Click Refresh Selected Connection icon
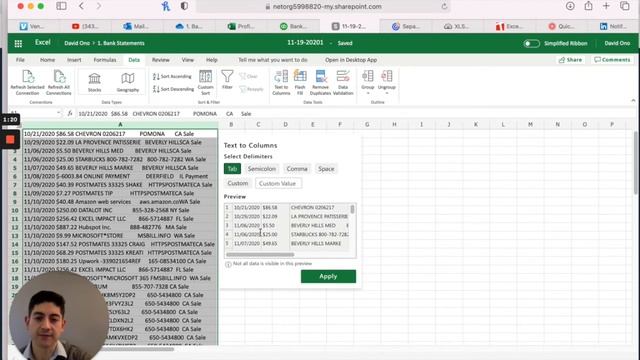 click(28, 77)
